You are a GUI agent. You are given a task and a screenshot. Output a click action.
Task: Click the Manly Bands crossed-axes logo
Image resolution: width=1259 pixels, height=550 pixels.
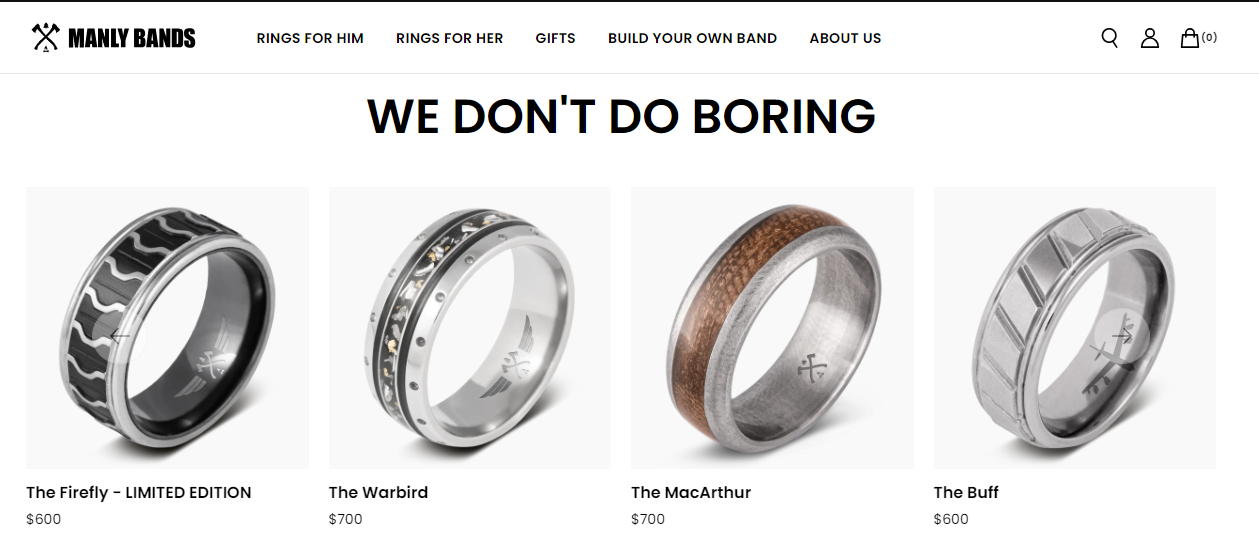[113, 38]
